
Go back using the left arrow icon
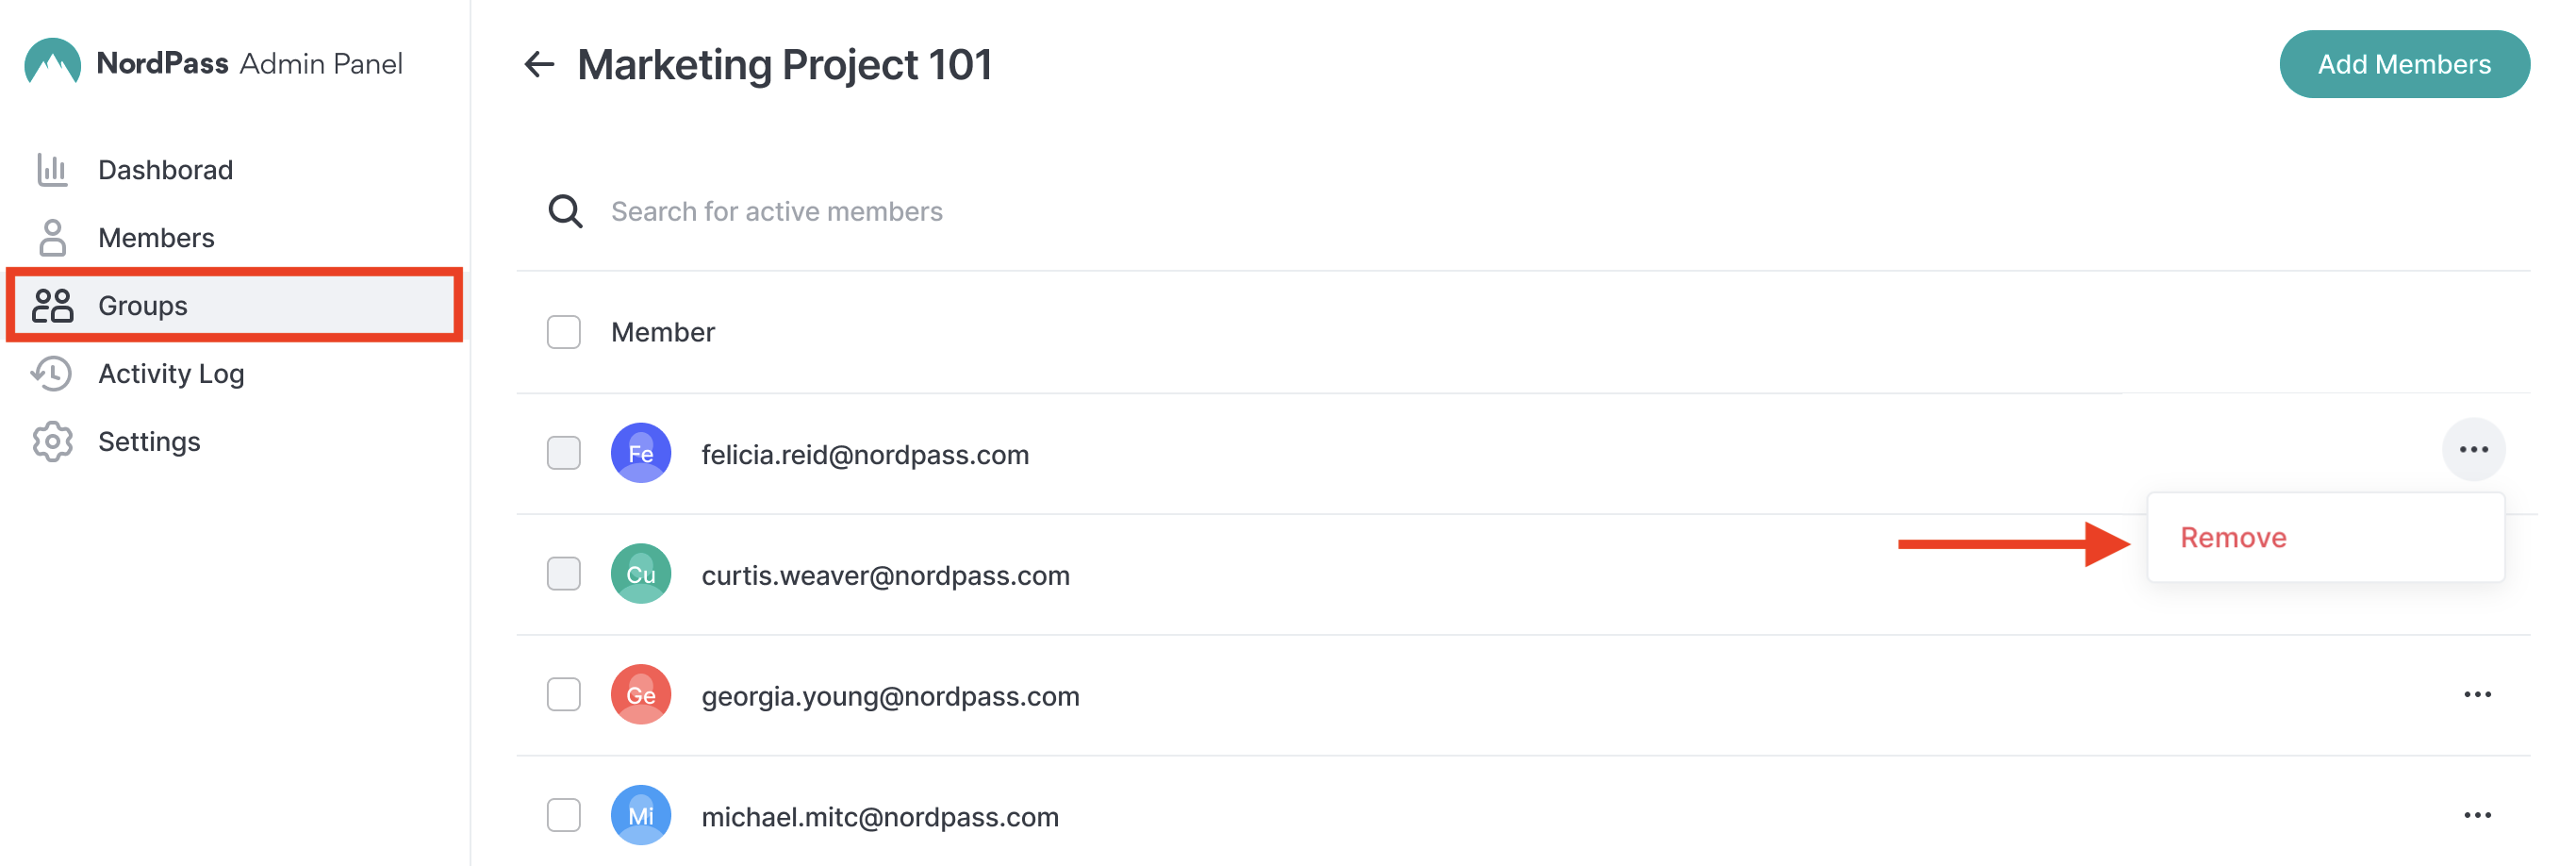coord(539,64)
